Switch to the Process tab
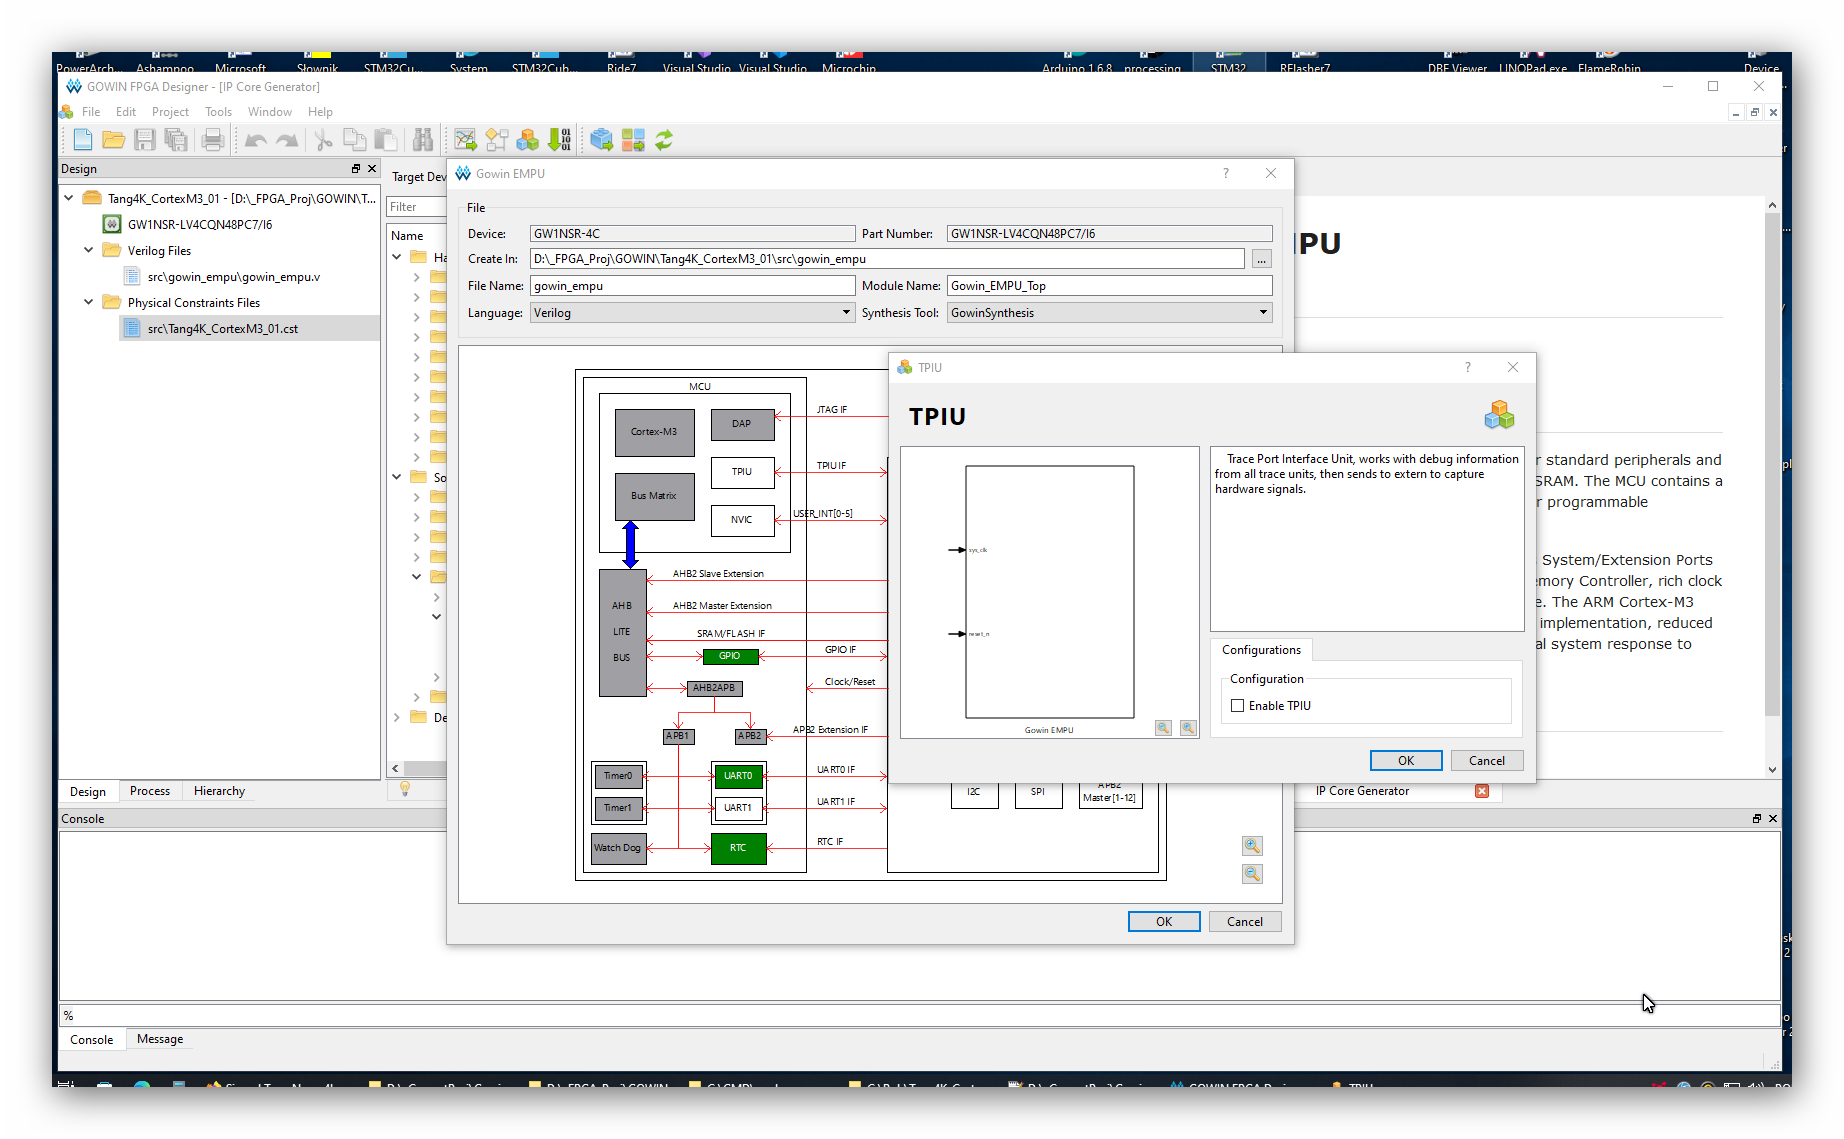Screen dimensions: 1844x1139 tap(150, 791)
